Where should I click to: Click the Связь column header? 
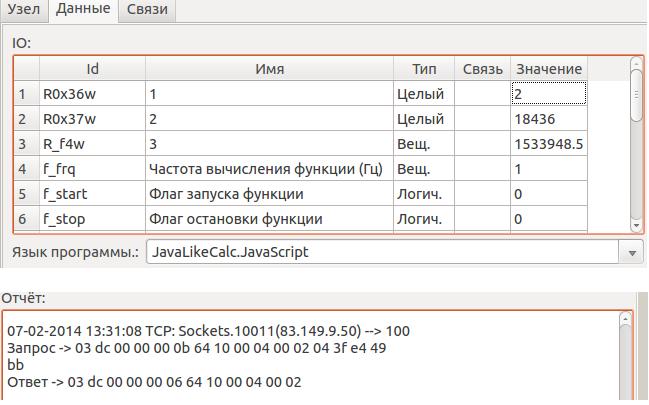pos(483,69)
